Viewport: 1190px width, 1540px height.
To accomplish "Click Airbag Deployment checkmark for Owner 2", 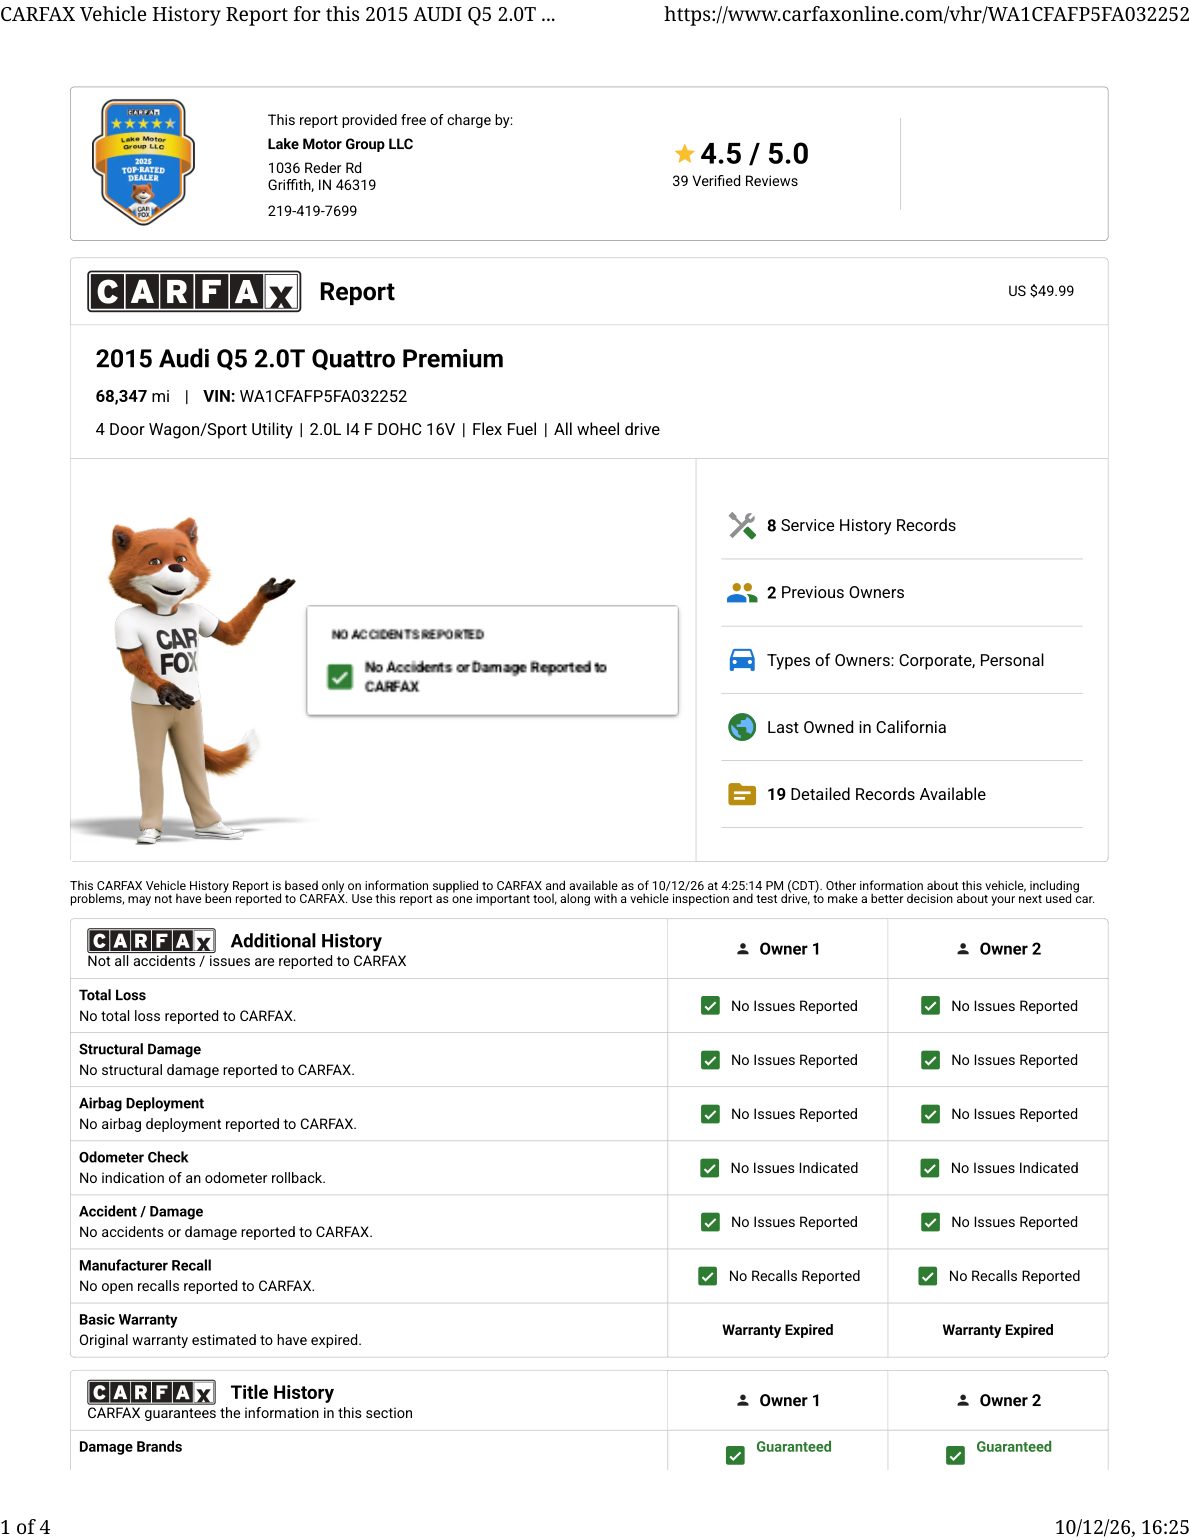I will tap(930, 1114).
